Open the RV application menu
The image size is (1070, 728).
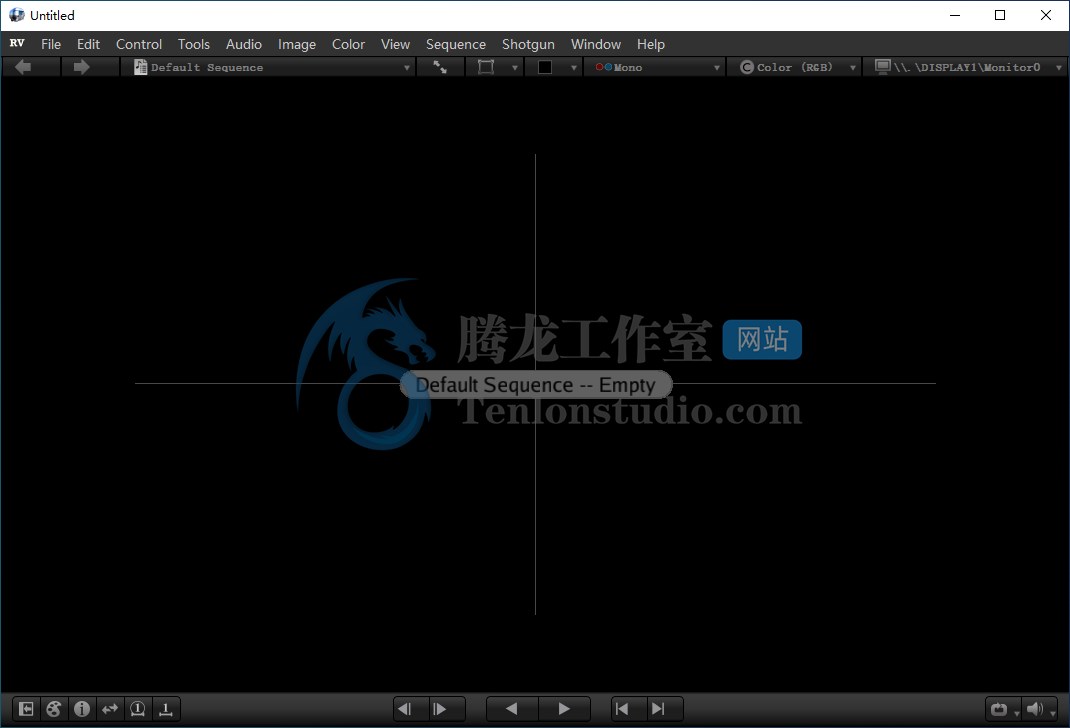click(x=17, y=44)
